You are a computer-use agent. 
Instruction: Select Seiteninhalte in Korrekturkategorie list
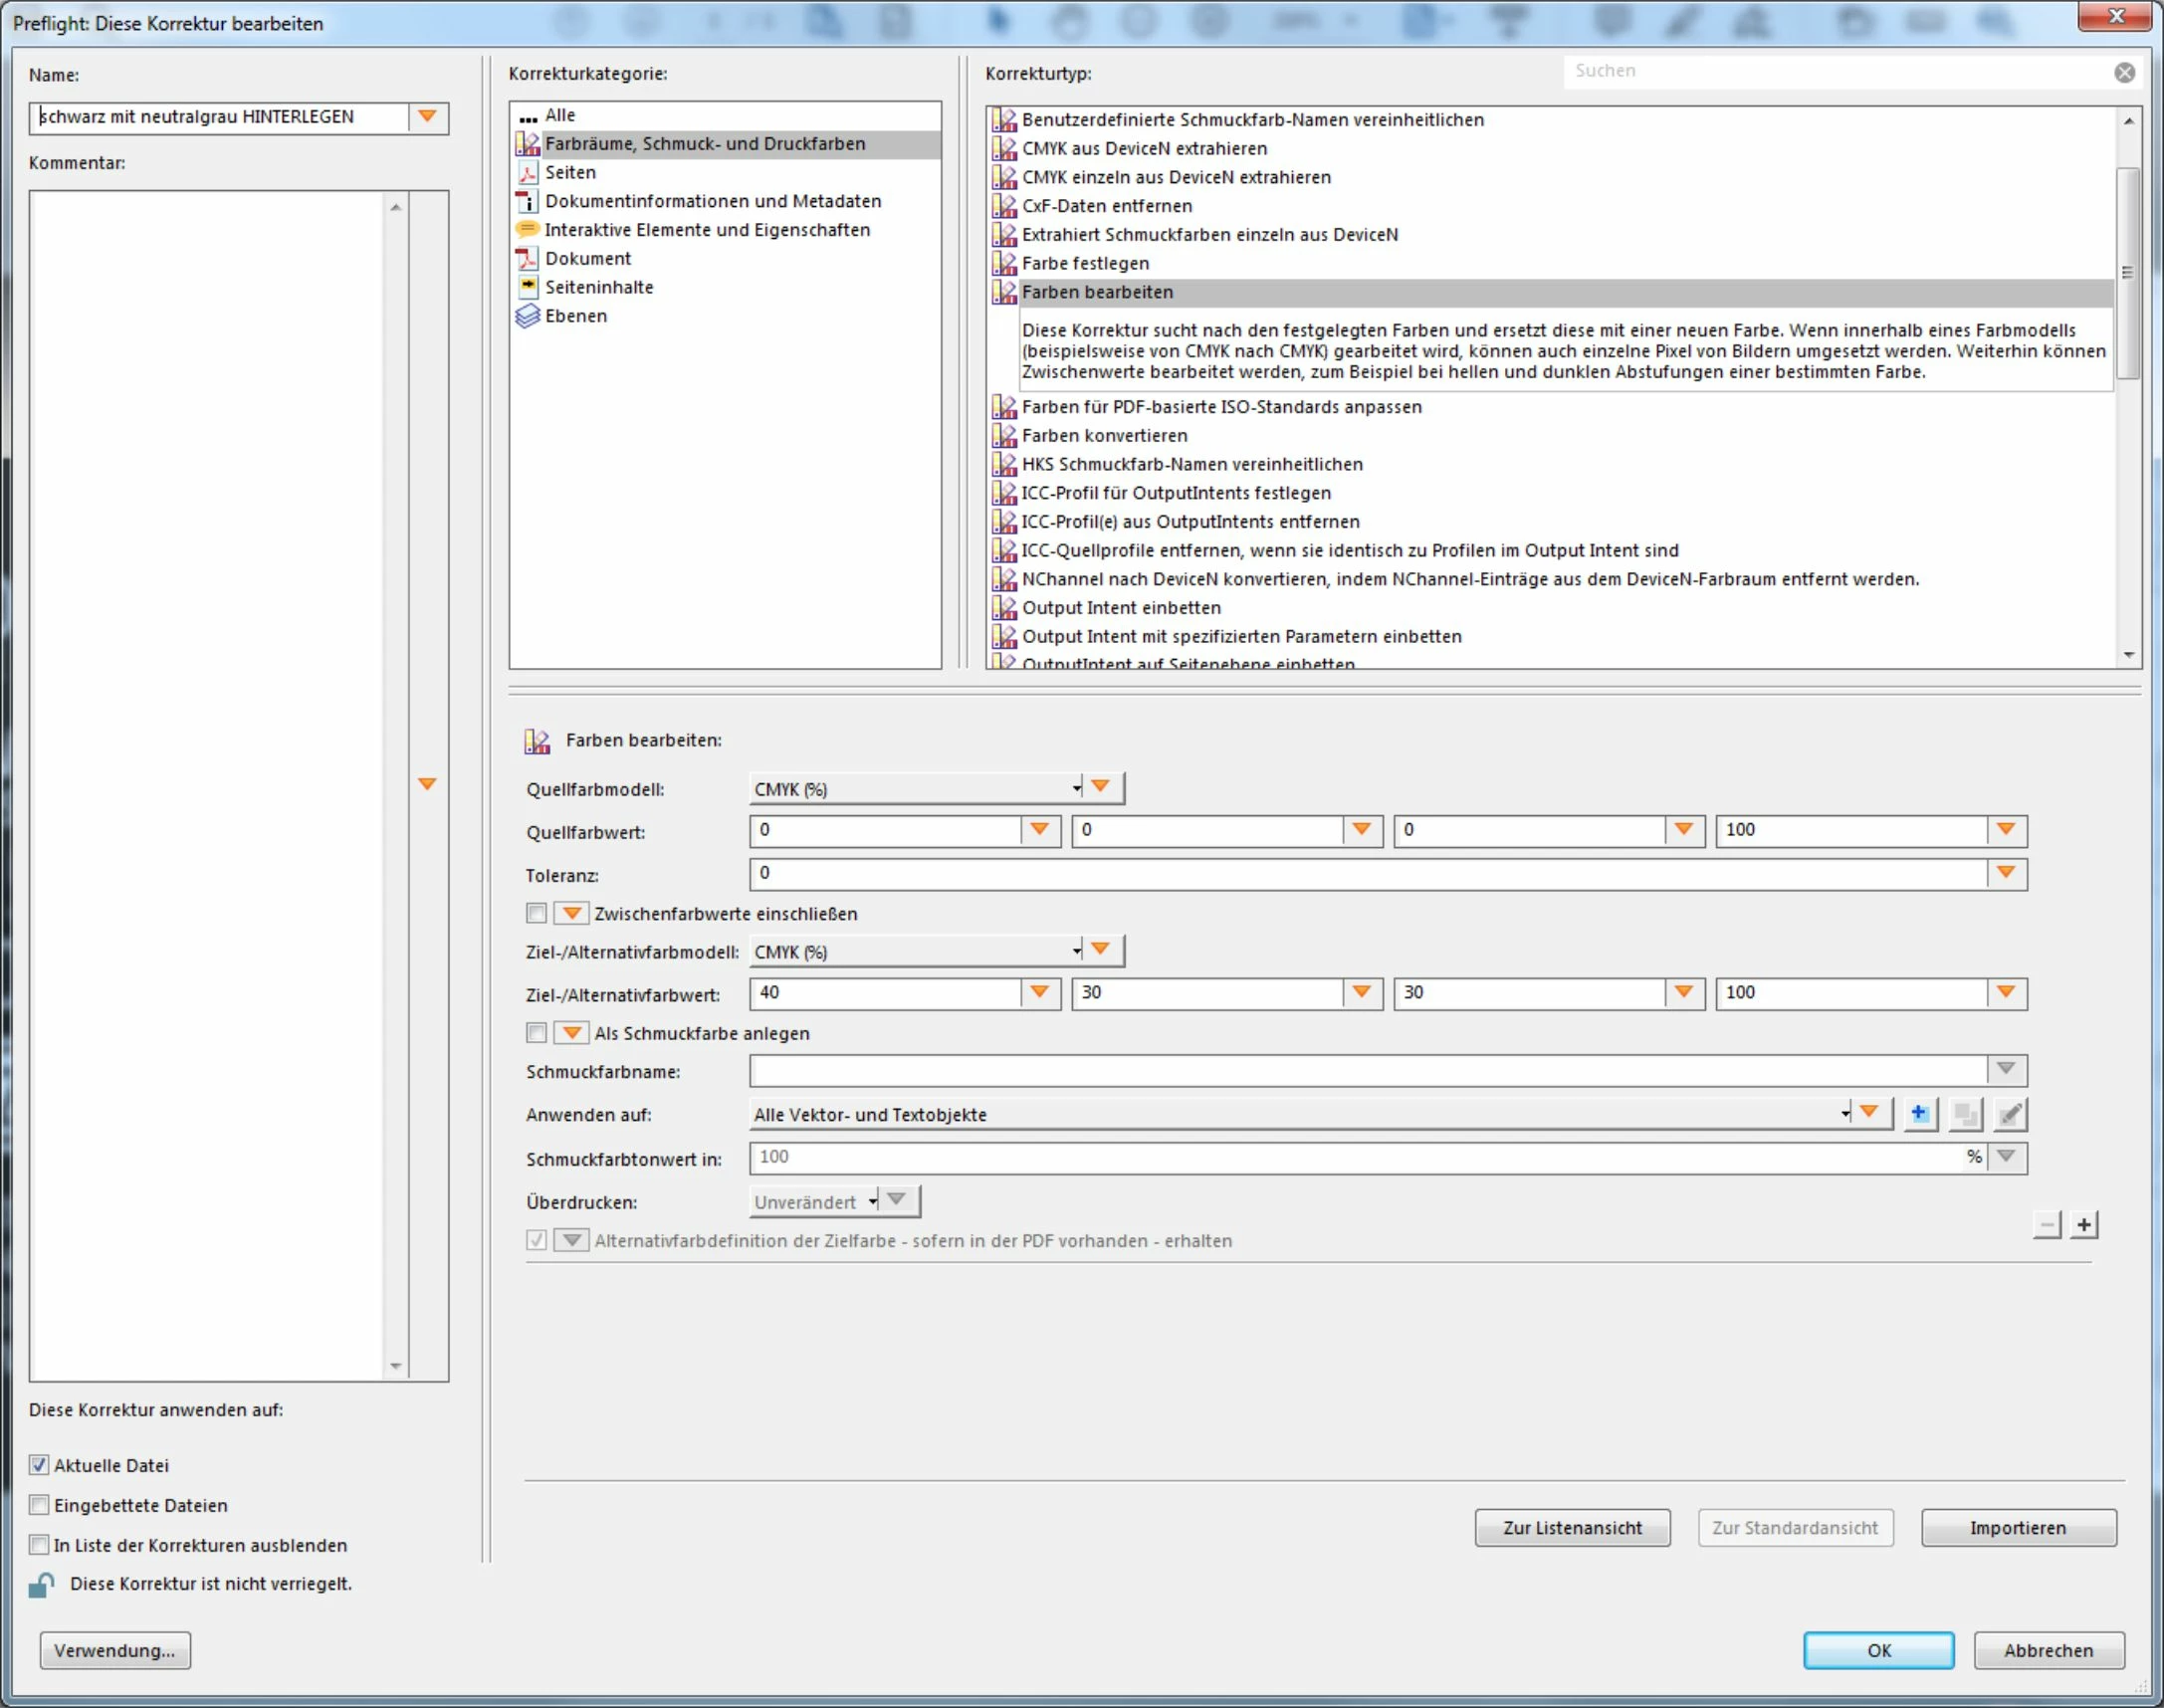[x=598, y=287]
